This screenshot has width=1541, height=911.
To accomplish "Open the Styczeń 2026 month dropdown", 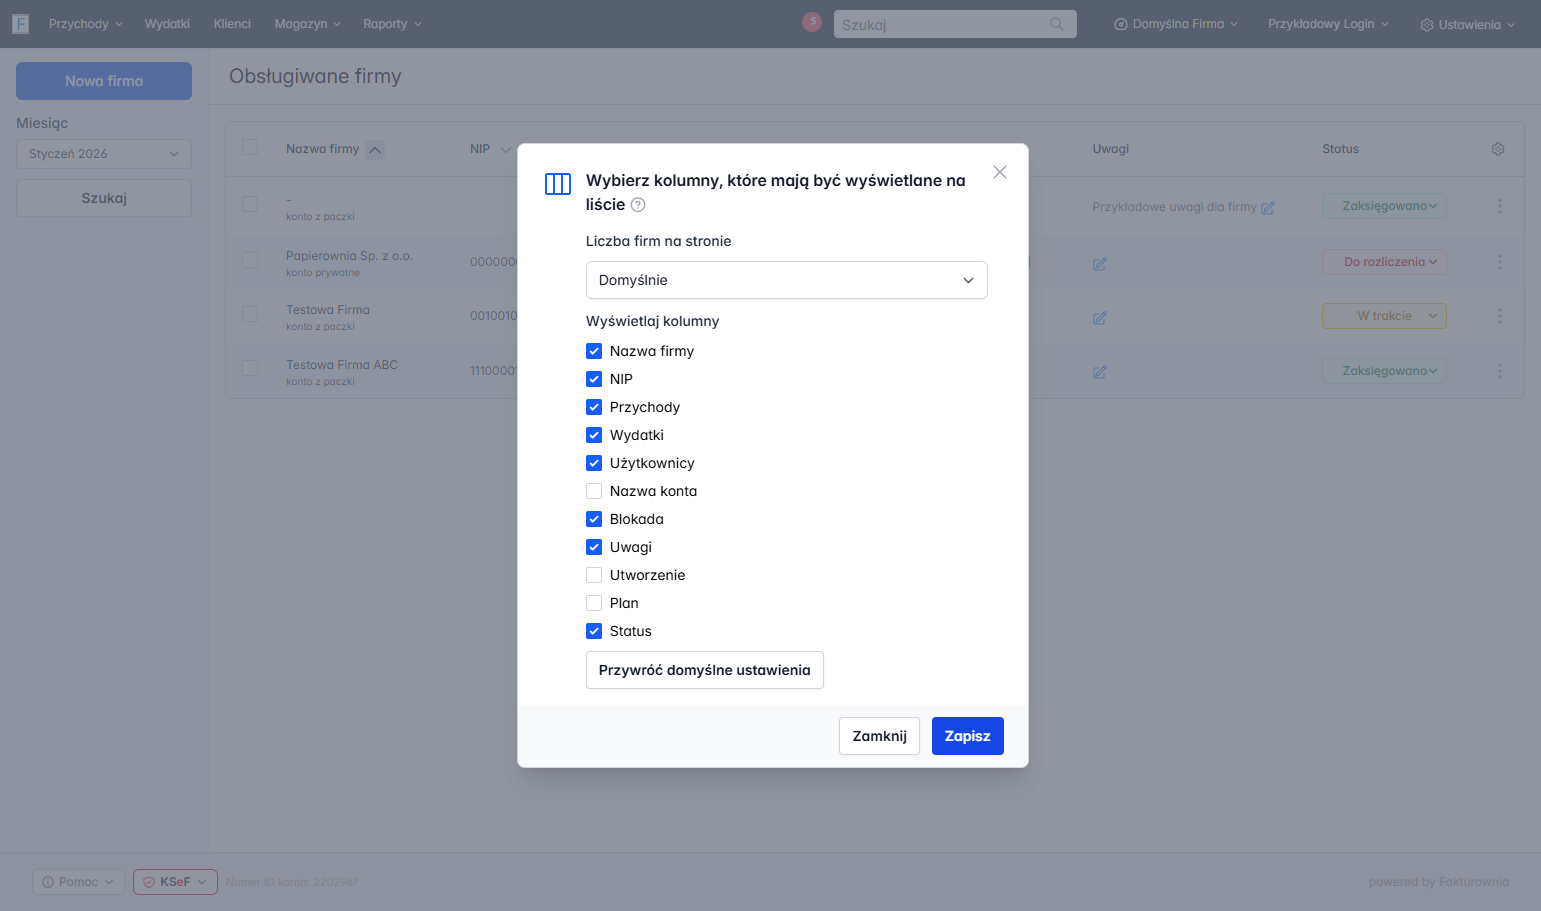I will (104, 154).
